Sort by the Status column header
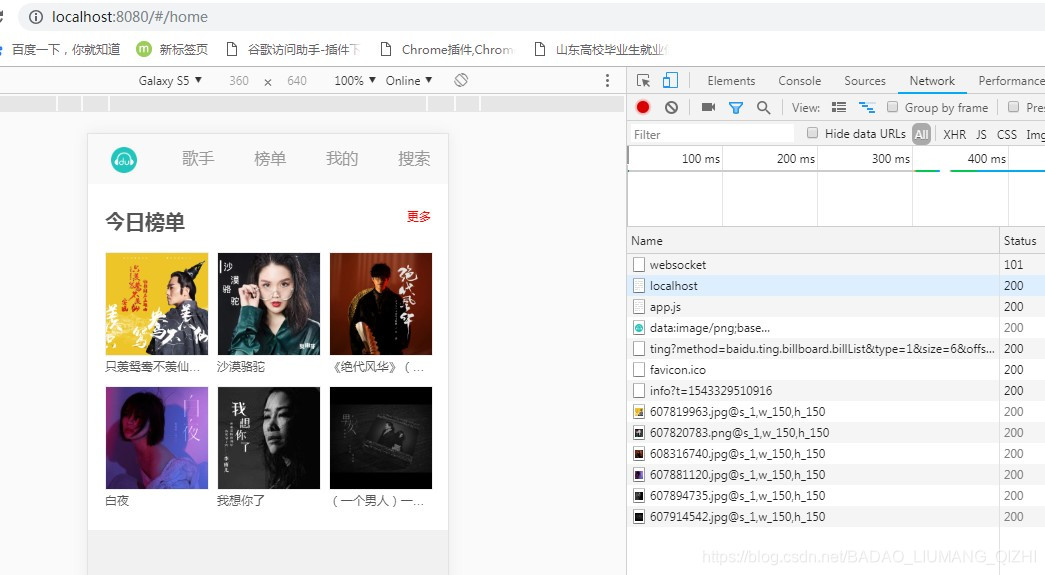 click(1022, 241)
